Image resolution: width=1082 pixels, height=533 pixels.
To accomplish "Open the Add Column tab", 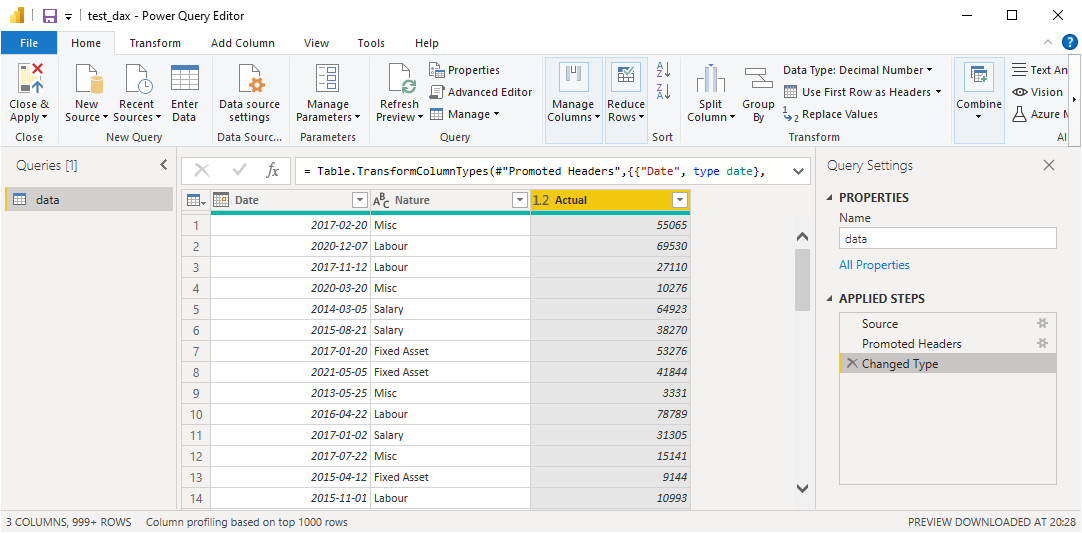I will (x=242, y=43).
